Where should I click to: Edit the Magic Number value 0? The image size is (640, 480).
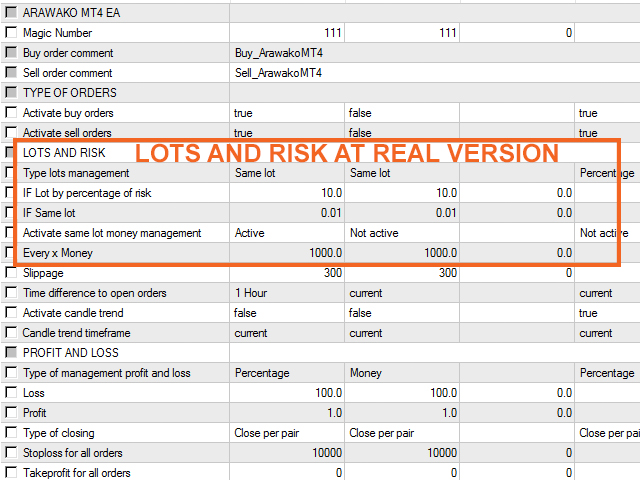pyautogui.click(x=569, y=33)
